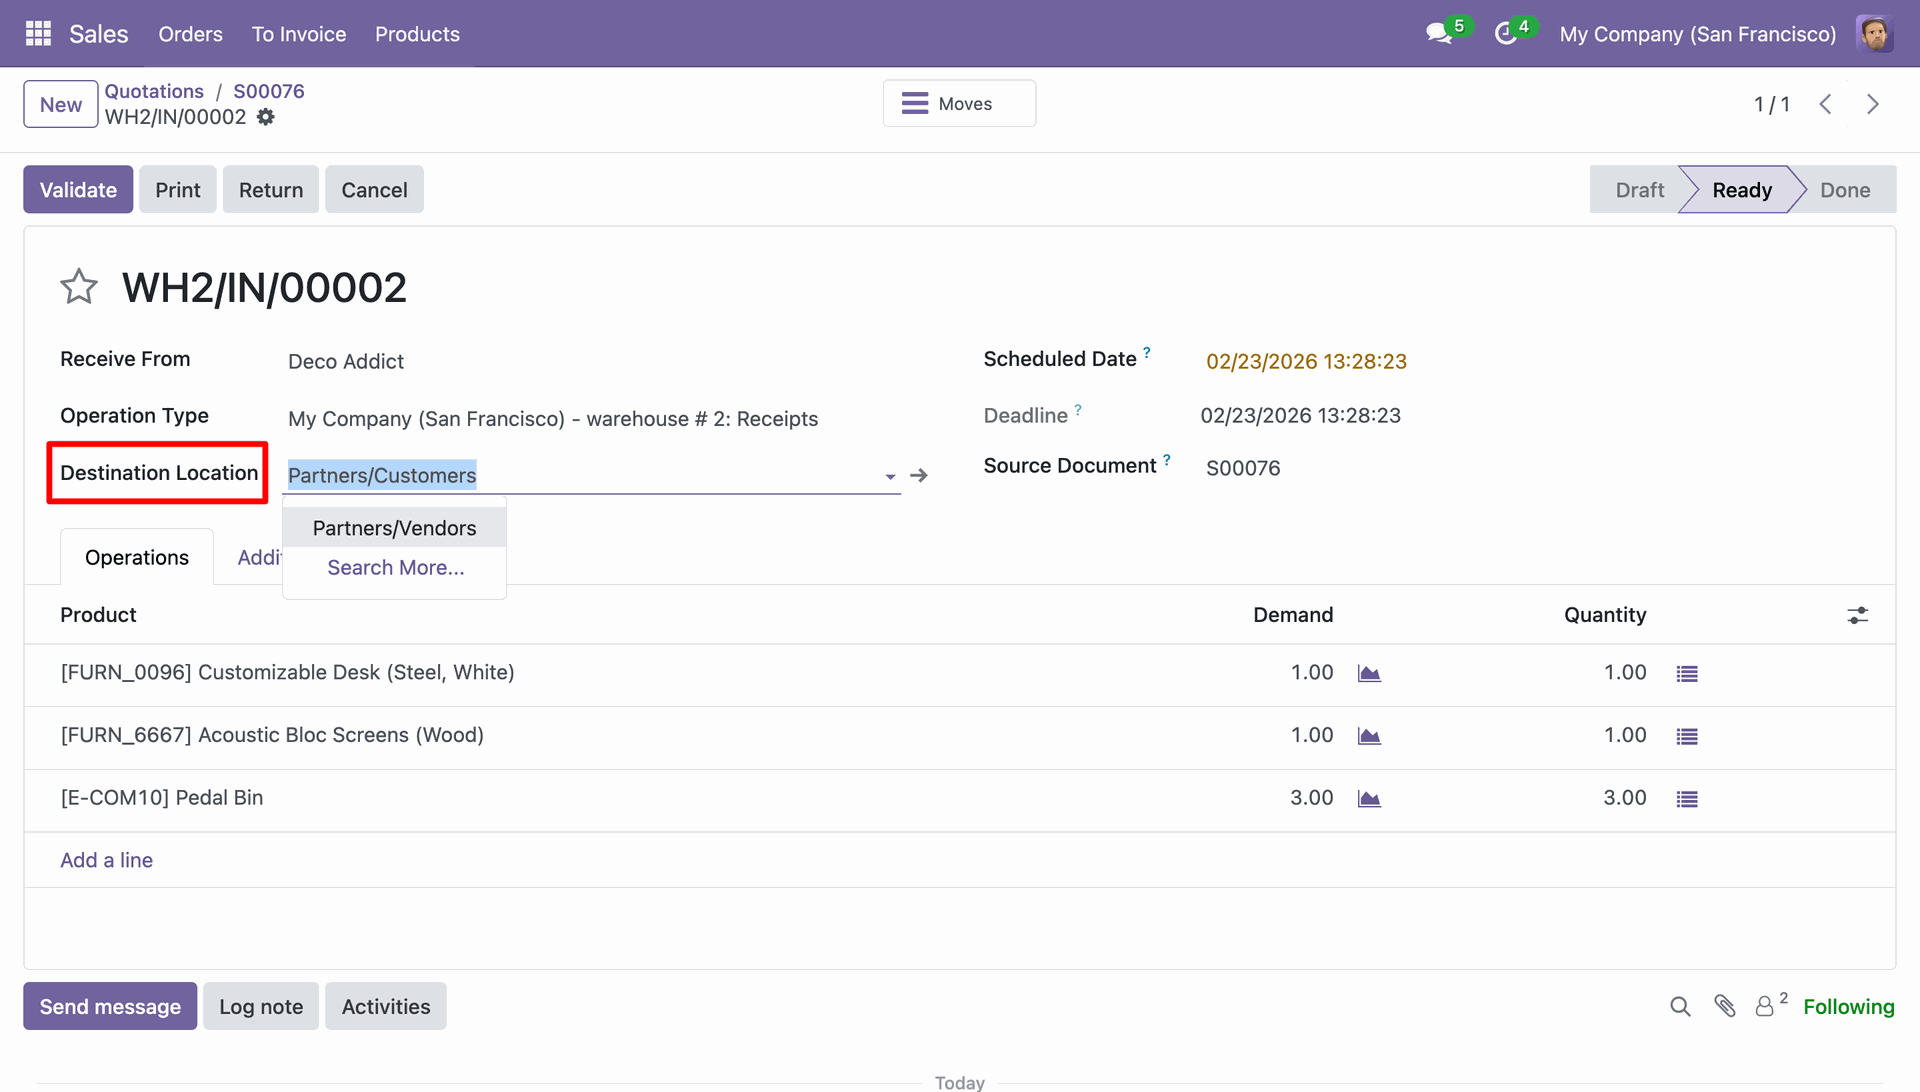Screen dimensions: 1920x1092
Task: Open the gear actions menu beside WH2/IN/00002
Action: coord(266,117)
